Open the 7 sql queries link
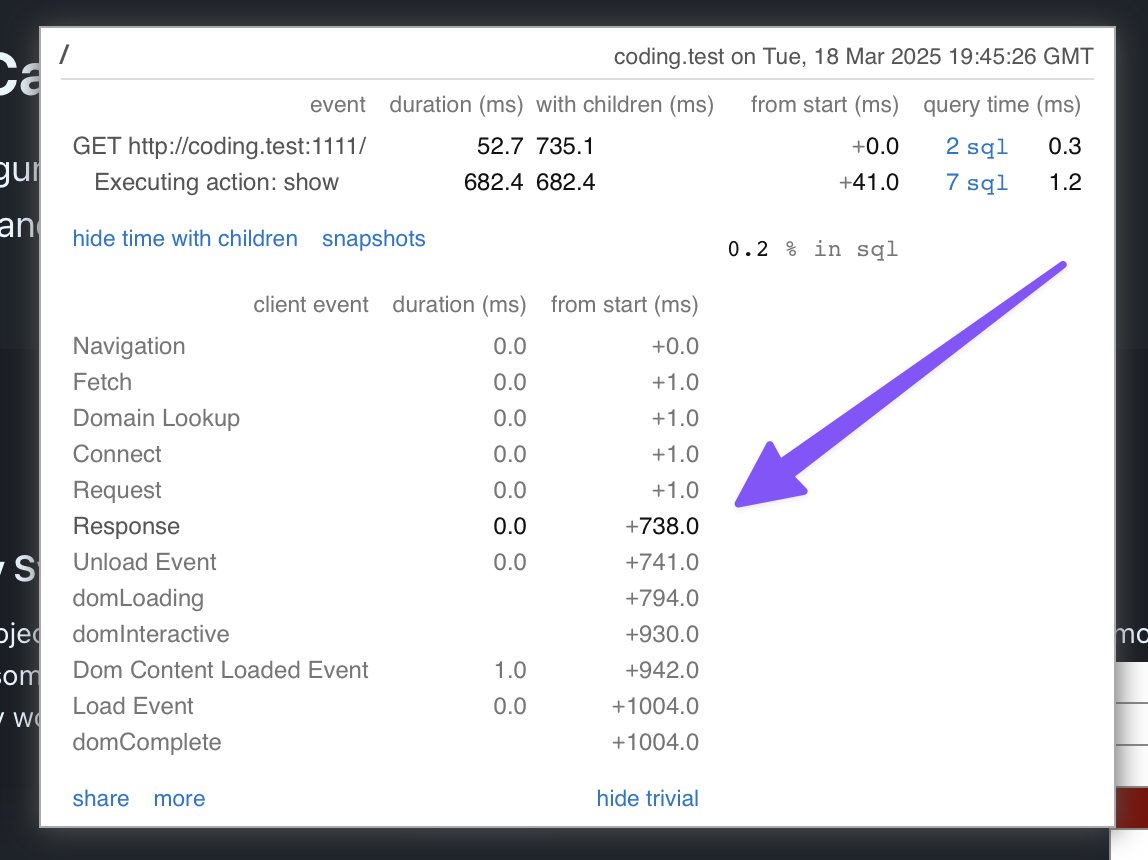Viewport: 1148px width, 860px height. point(977,182)
